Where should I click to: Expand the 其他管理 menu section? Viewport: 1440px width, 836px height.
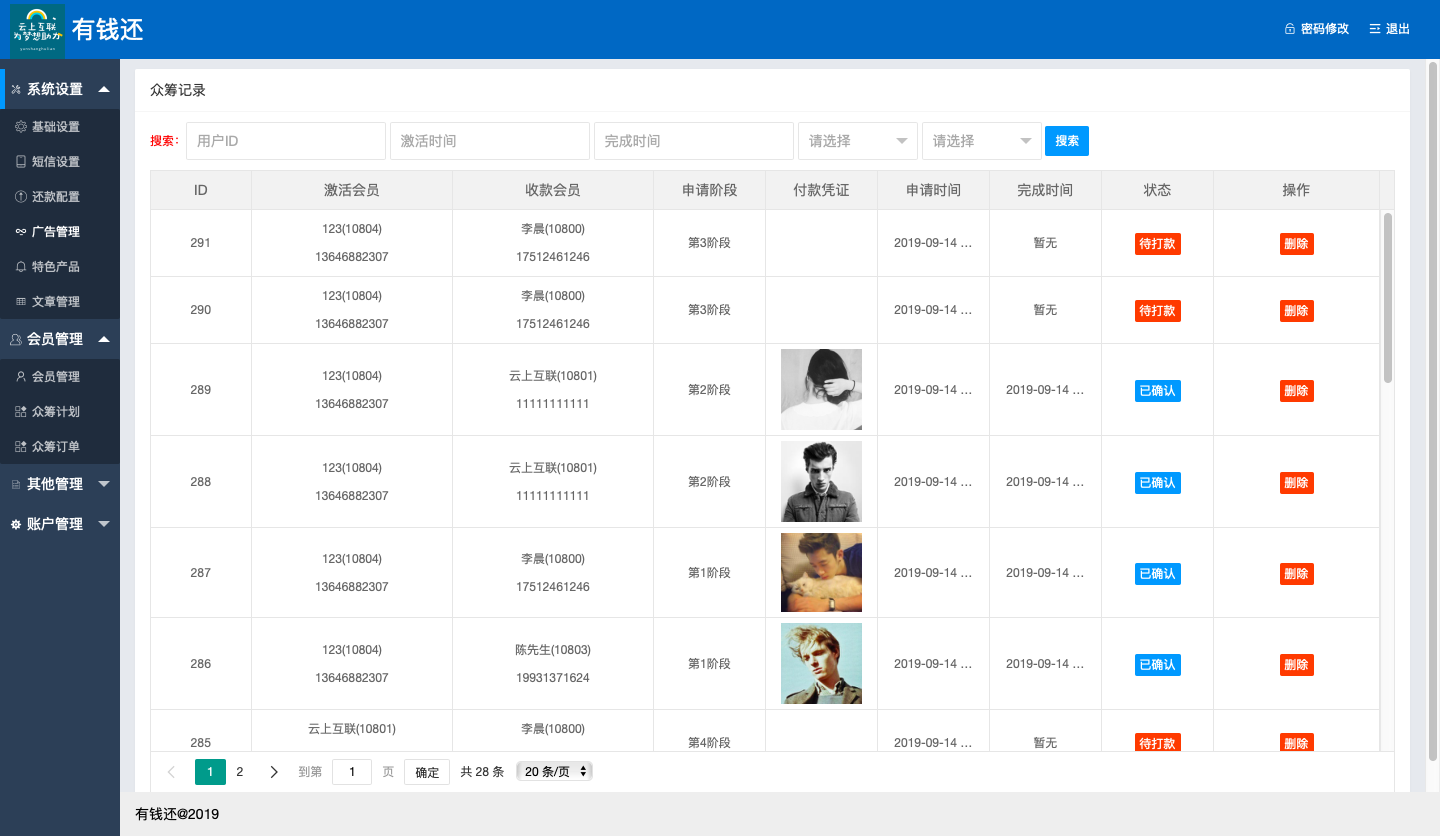[x=104, y=484]
